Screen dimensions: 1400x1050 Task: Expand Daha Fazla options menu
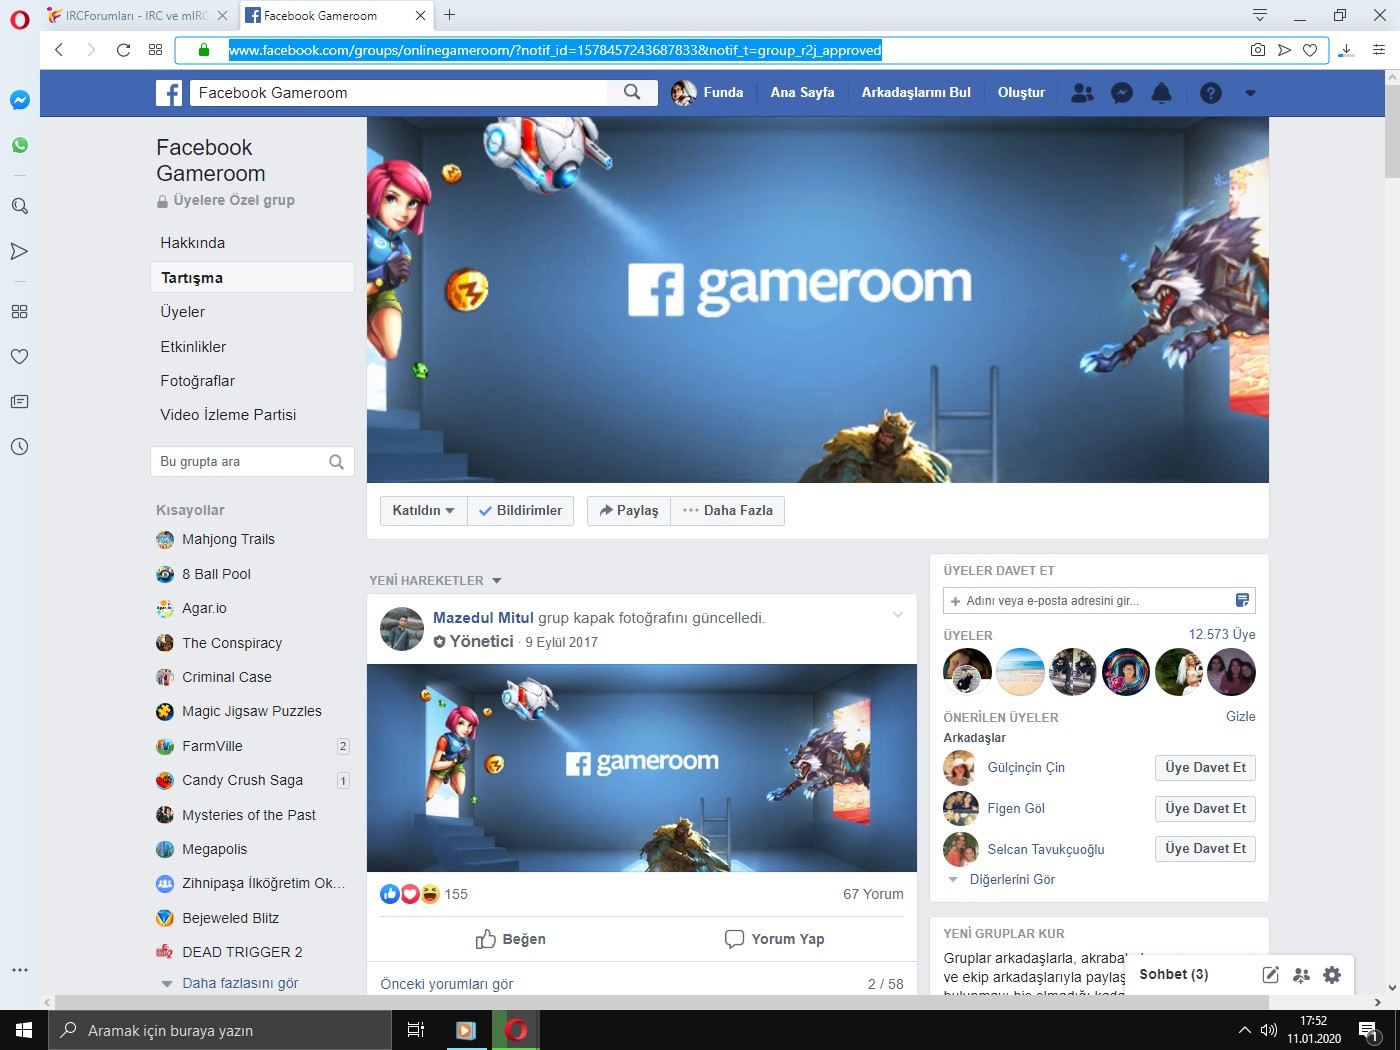728,511
